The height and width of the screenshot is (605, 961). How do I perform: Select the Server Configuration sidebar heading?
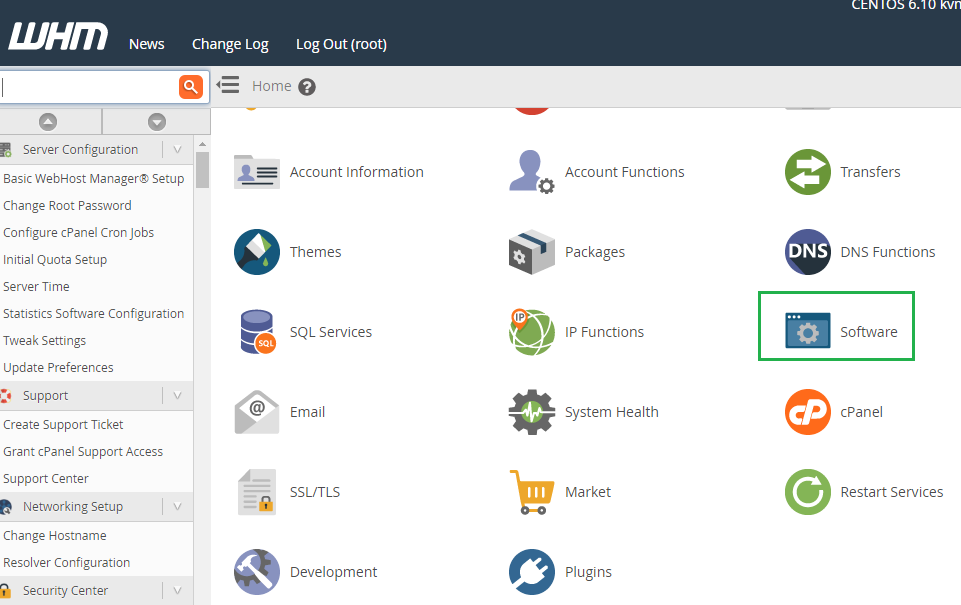coord(80,150)
